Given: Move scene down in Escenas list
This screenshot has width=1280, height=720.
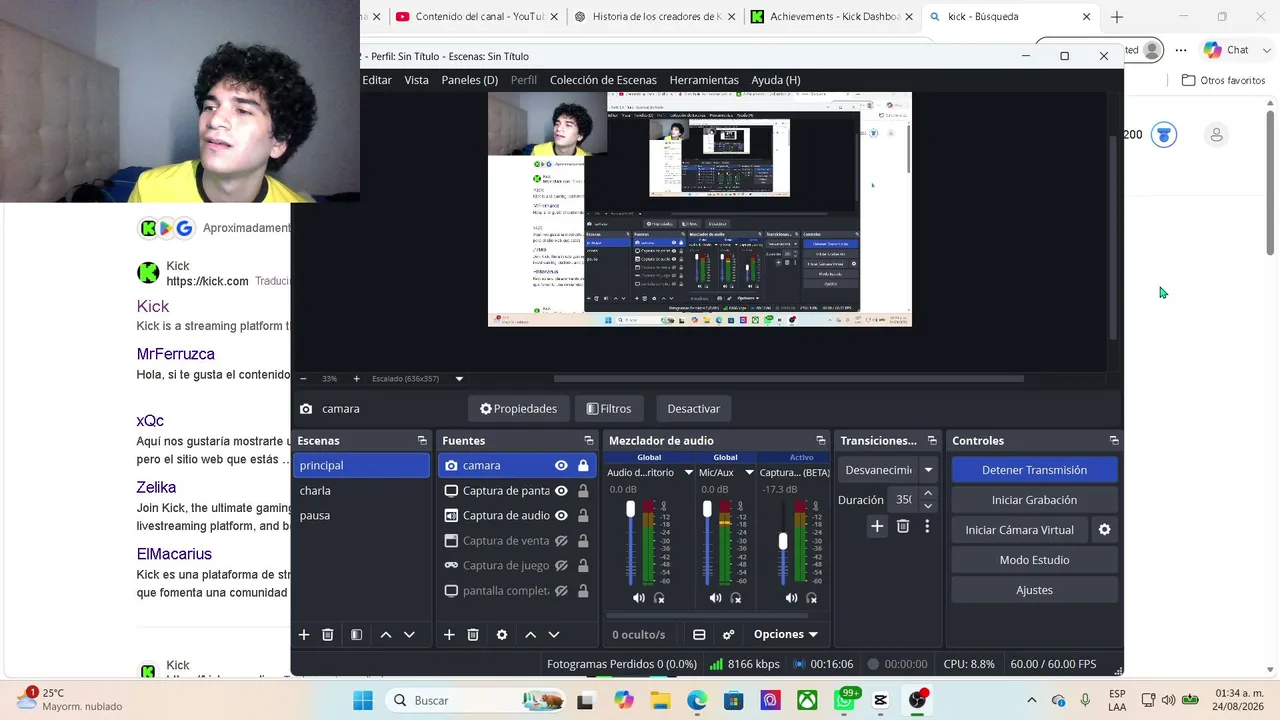Looking at the screenshot, I should [409, 635].
